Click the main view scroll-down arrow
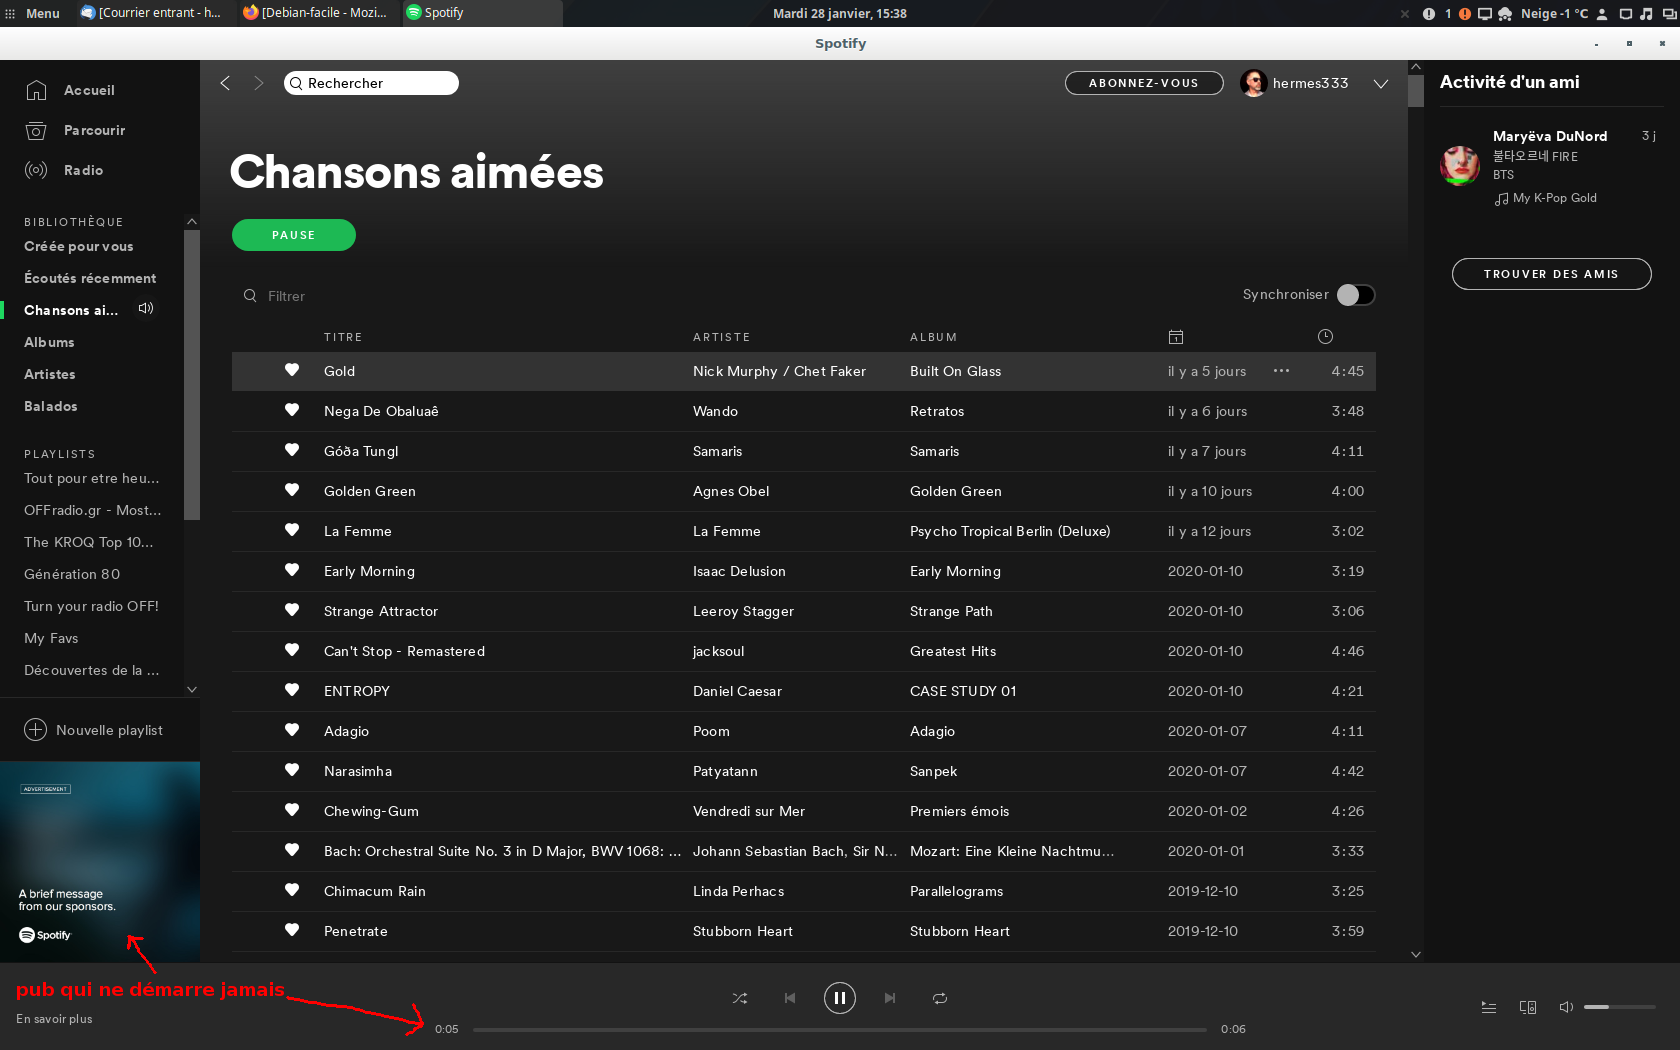 coord(1416,954)
